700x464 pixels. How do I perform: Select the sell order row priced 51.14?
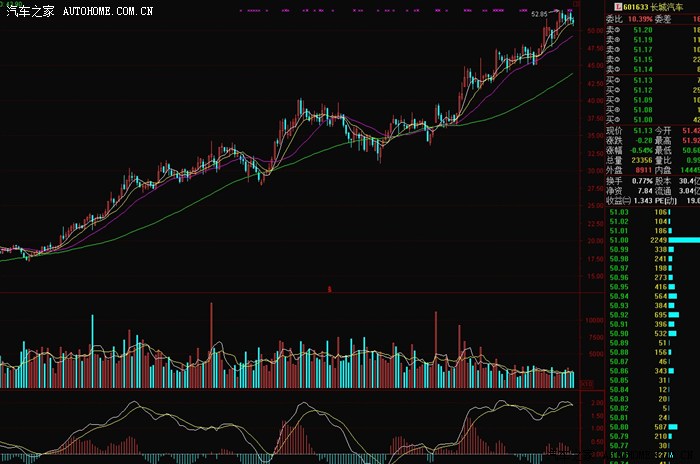pyautogui.click(x=653, y=69)
